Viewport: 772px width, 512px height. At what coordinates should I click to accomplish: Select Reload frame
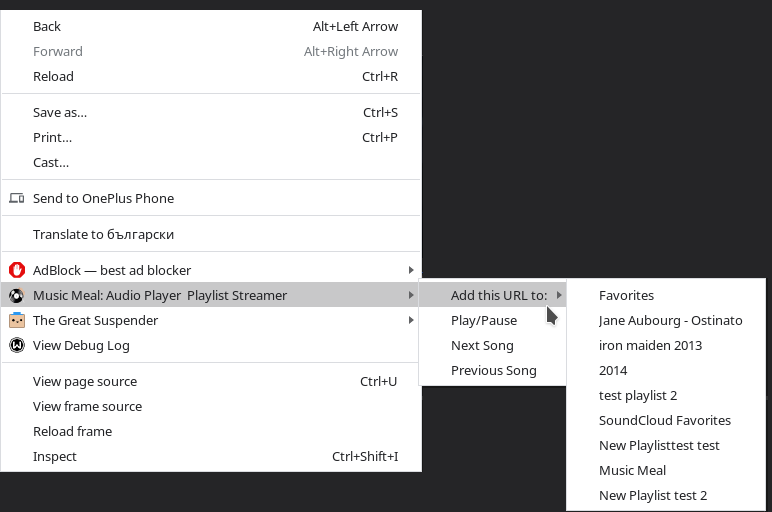tap(211, 431)
